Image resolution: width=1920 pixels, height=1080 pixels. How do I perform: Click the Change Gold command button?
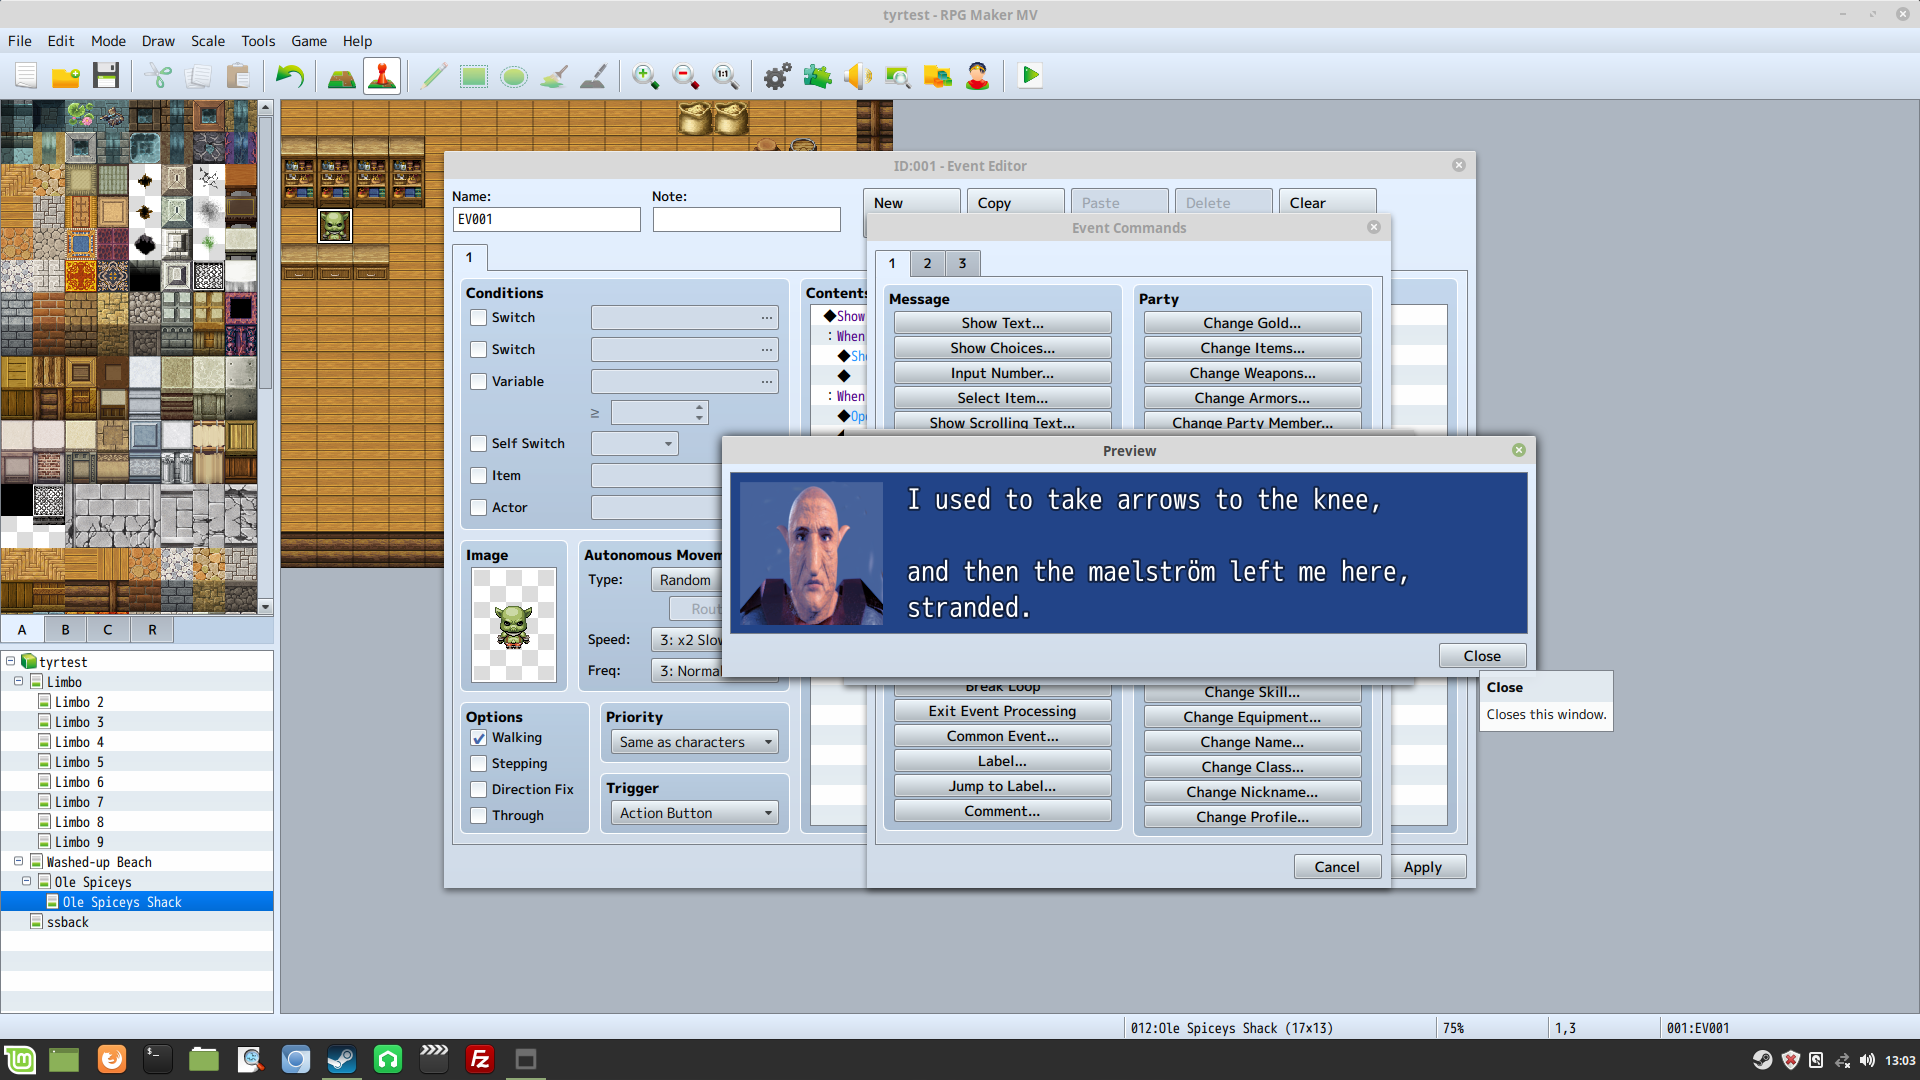(1252, 323)
